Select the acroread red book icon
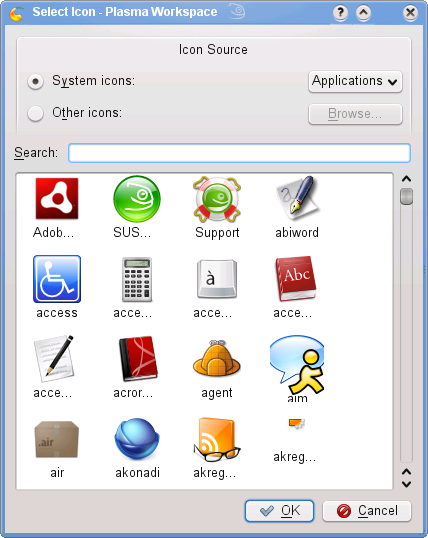428x538 pixels. pos(138,359)
